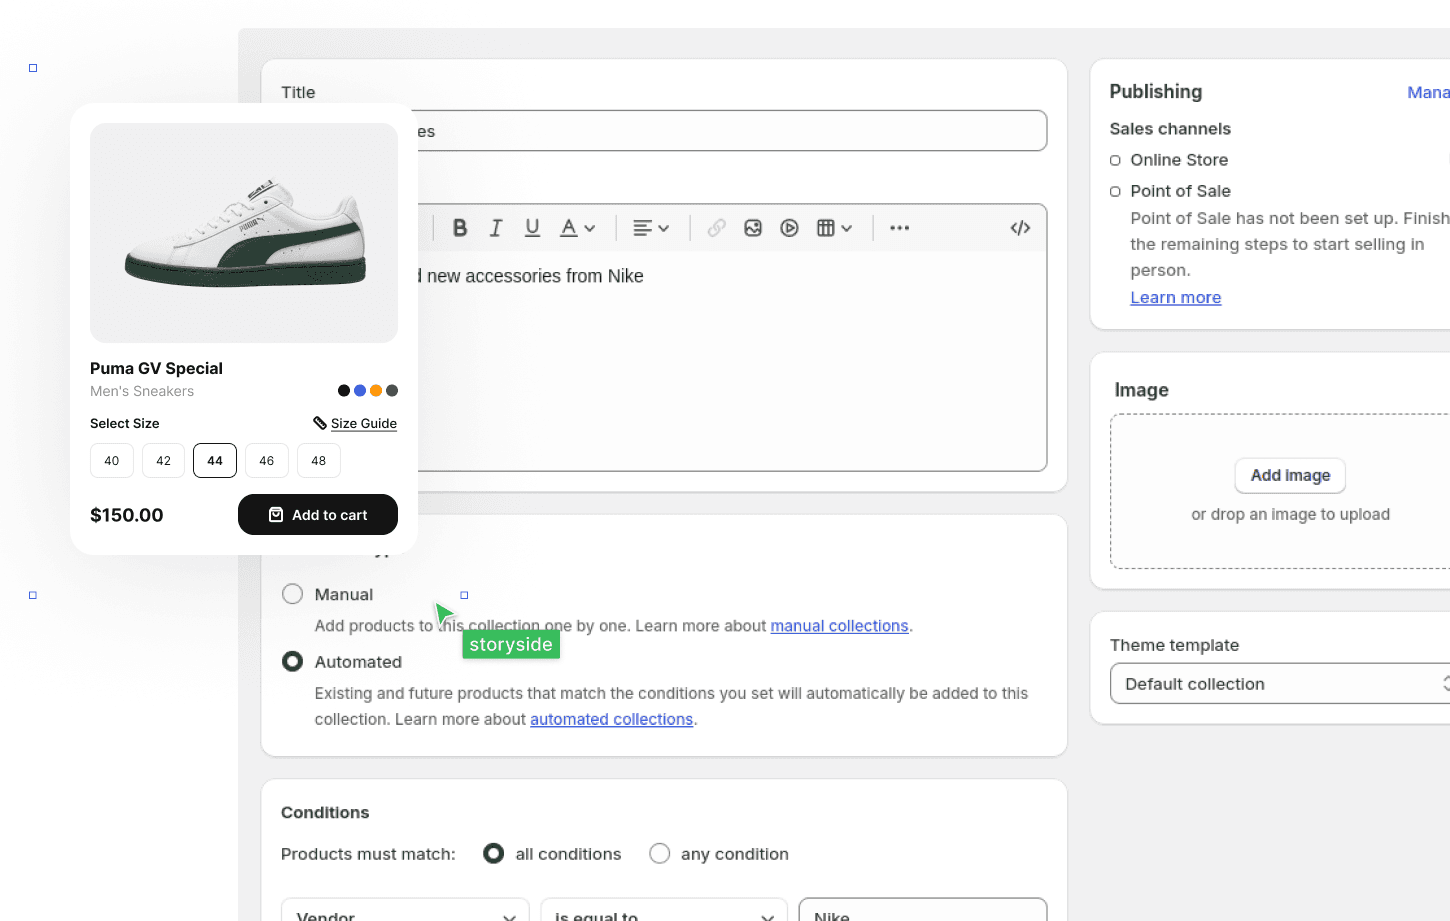Select shoe size 42
The width and height of the screenshot is (1450, 921).
(x=163, y=461)
